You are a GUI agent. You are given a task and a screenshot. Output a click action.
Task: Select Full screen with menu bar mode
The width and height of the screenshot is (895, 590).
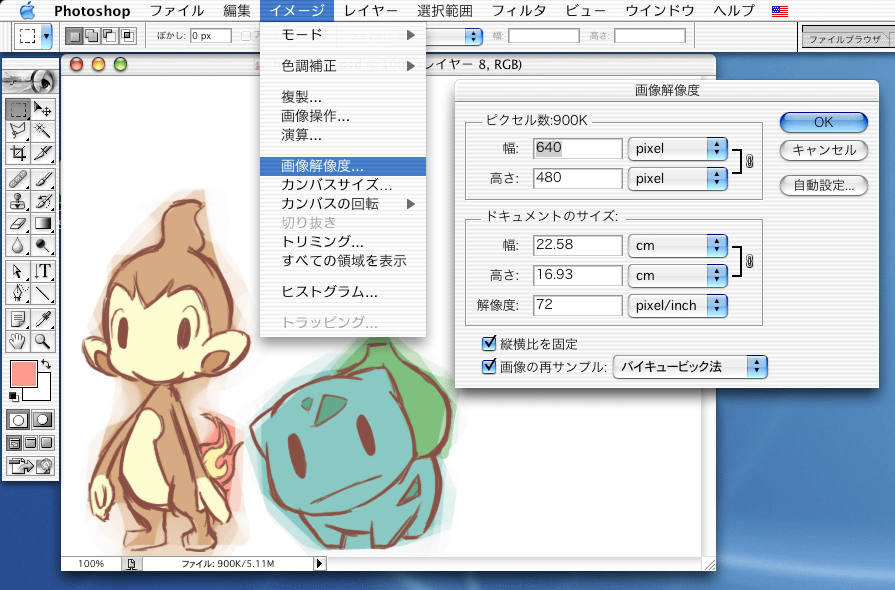click(31, 443)
